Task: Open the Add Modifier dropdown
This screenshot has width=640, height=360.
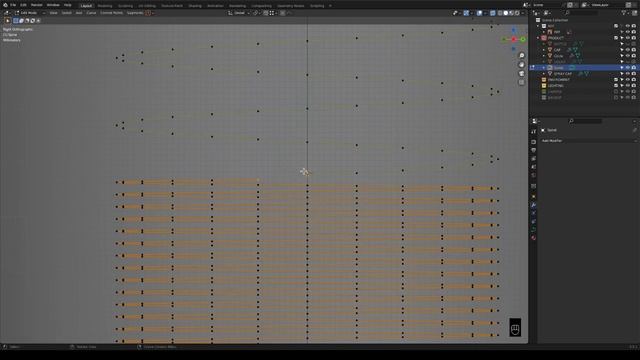Action: (x=589, y=141)
